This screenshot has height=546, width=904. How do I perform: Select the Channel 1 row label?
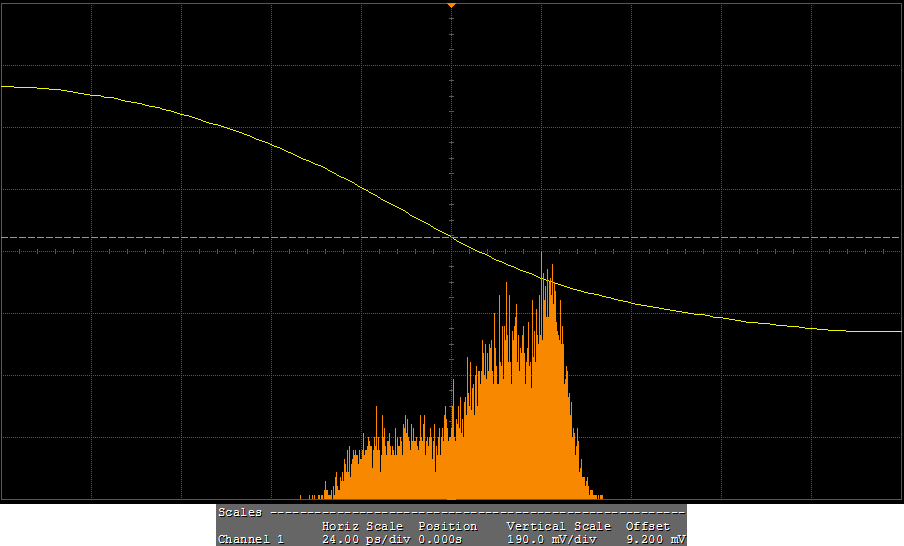pos(251,539)
